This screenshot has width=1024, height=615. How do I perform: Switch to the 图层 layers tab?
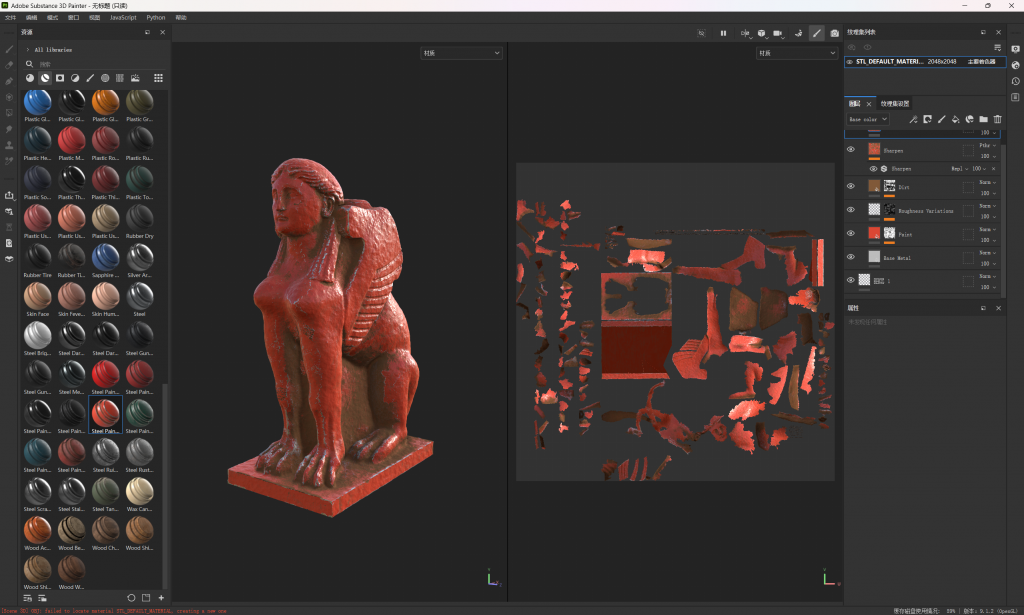pos(854,103)
